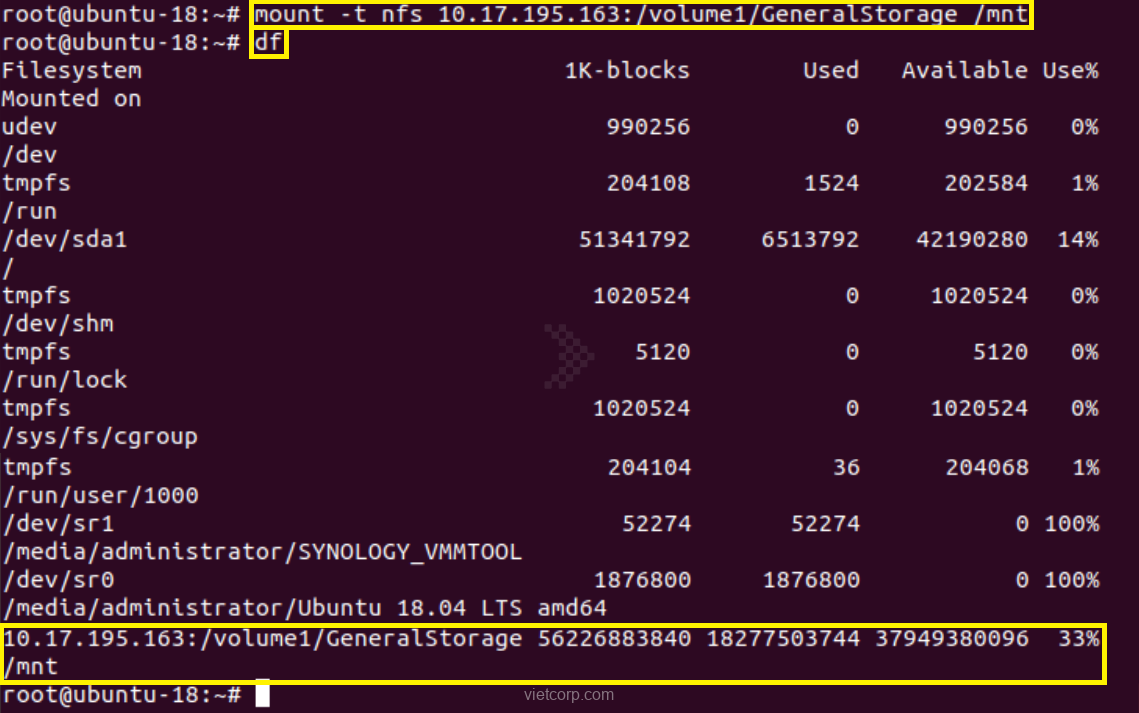Screen dimensions: 1139x713
Task: Click the /dev/sda1 filesystem entry
Action: (x=64, y=240)
